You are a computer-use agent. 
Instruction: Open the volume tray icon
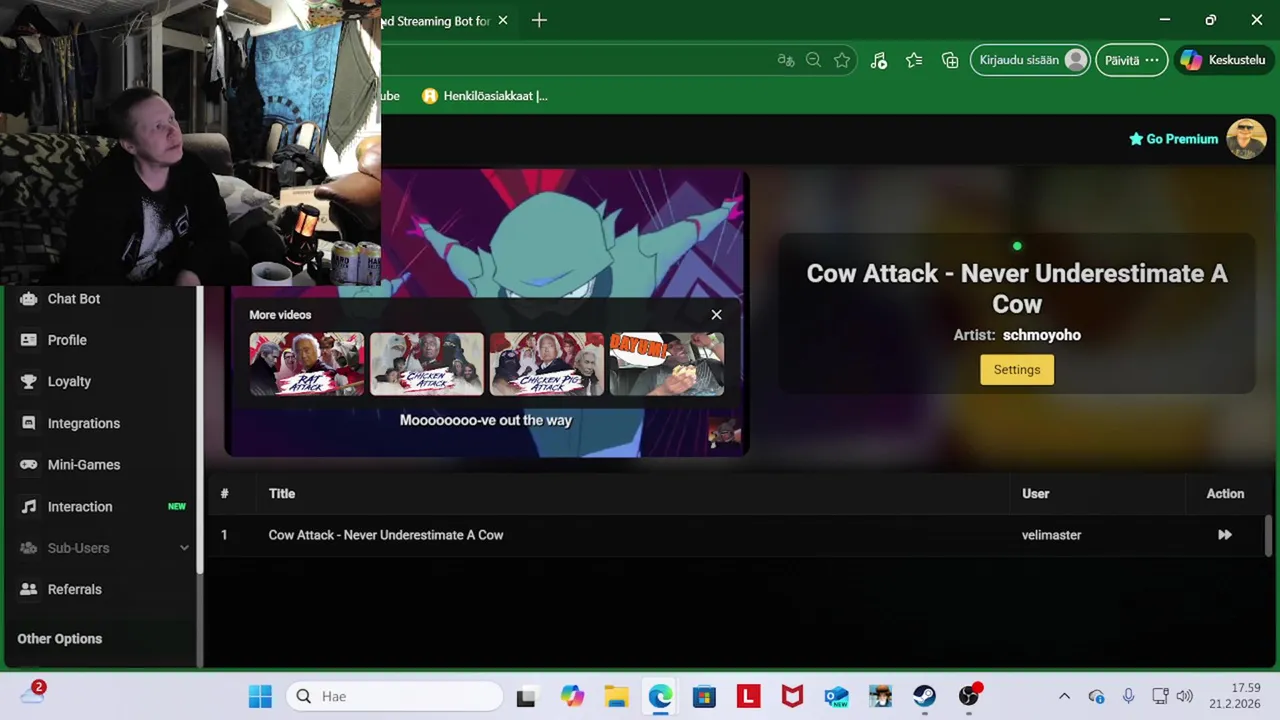click(1184, 696)
